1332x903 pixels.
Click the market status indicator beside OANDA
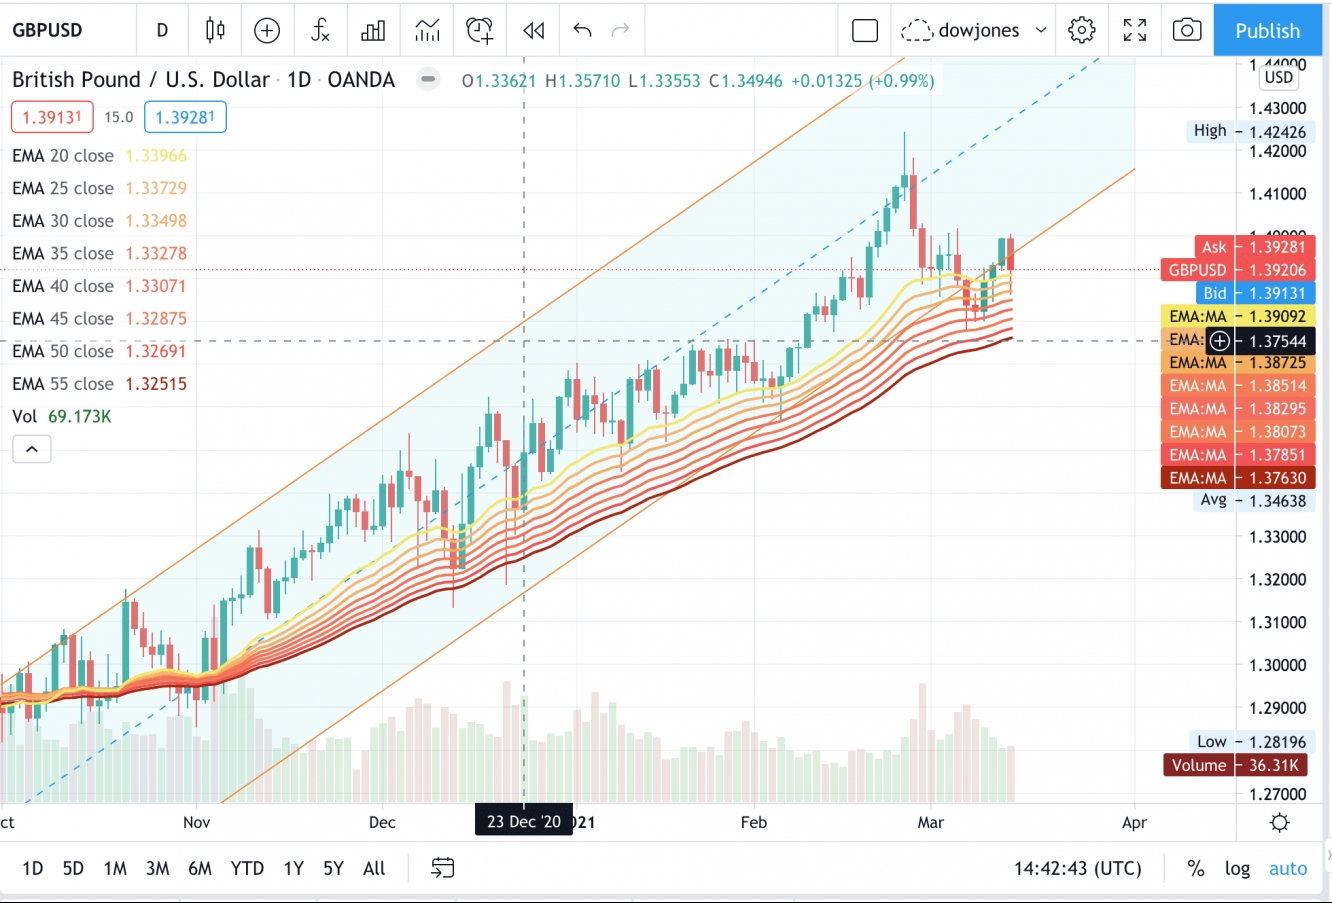428,79
